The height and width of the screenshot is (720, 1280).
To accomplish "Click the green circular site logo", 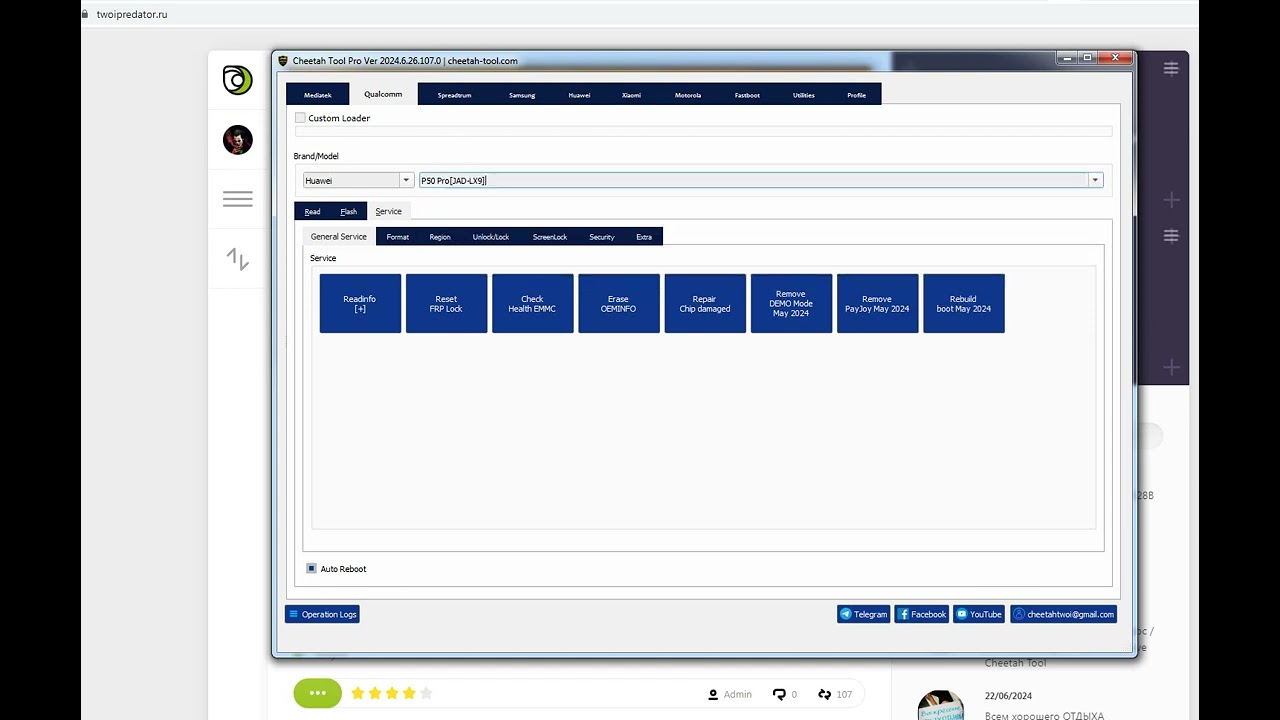I will coord(237,80).
